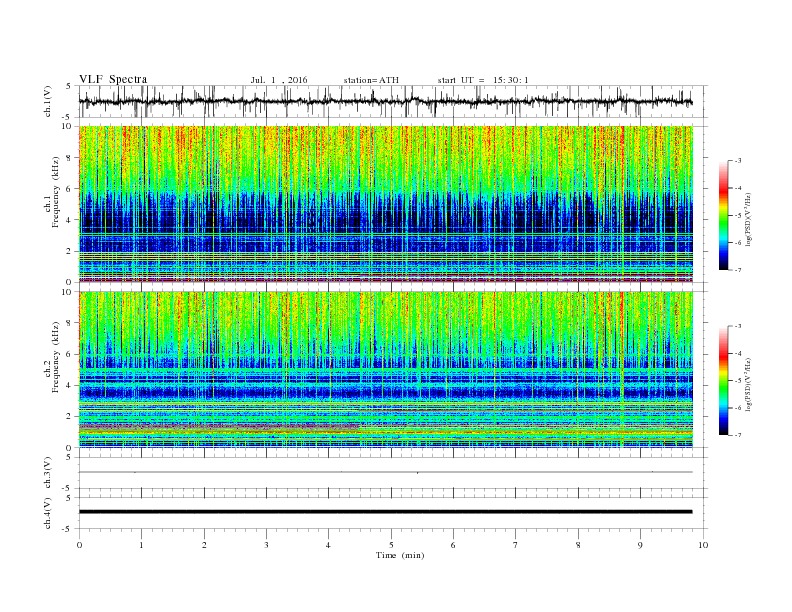Image resolution: width=792 pixels, height=612 pixels.
Task: Click time axis tick label "4"
Action: point(328,545)
